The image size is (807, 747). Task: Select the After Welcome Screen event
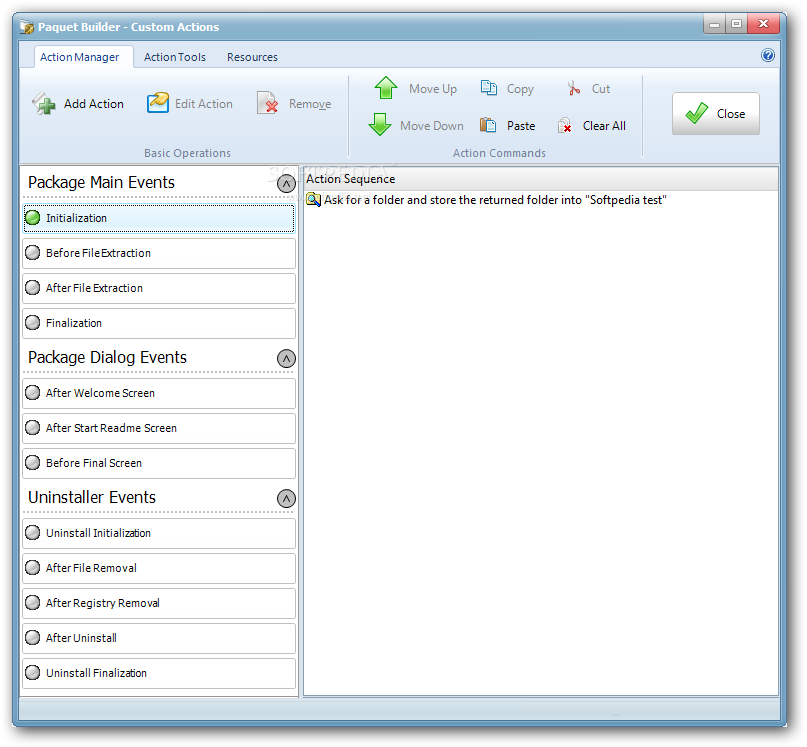pyautogui.click(x=159, y=393)
